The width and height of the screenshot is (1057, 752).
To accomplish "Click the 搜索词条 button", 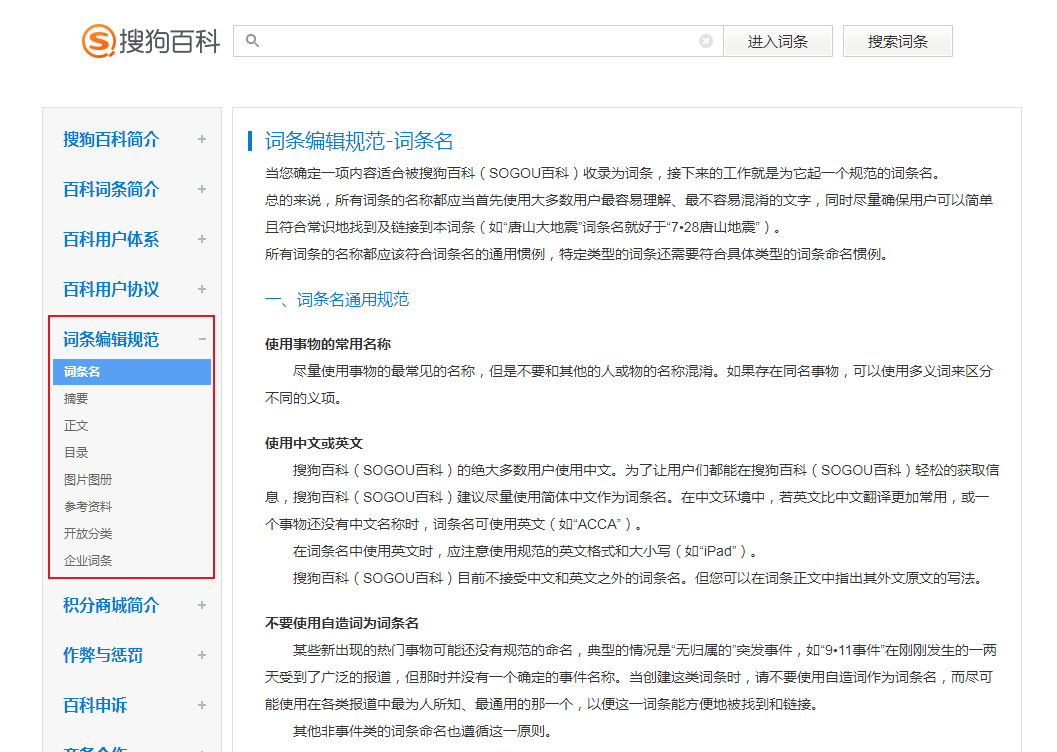I will tap(897, 41).
